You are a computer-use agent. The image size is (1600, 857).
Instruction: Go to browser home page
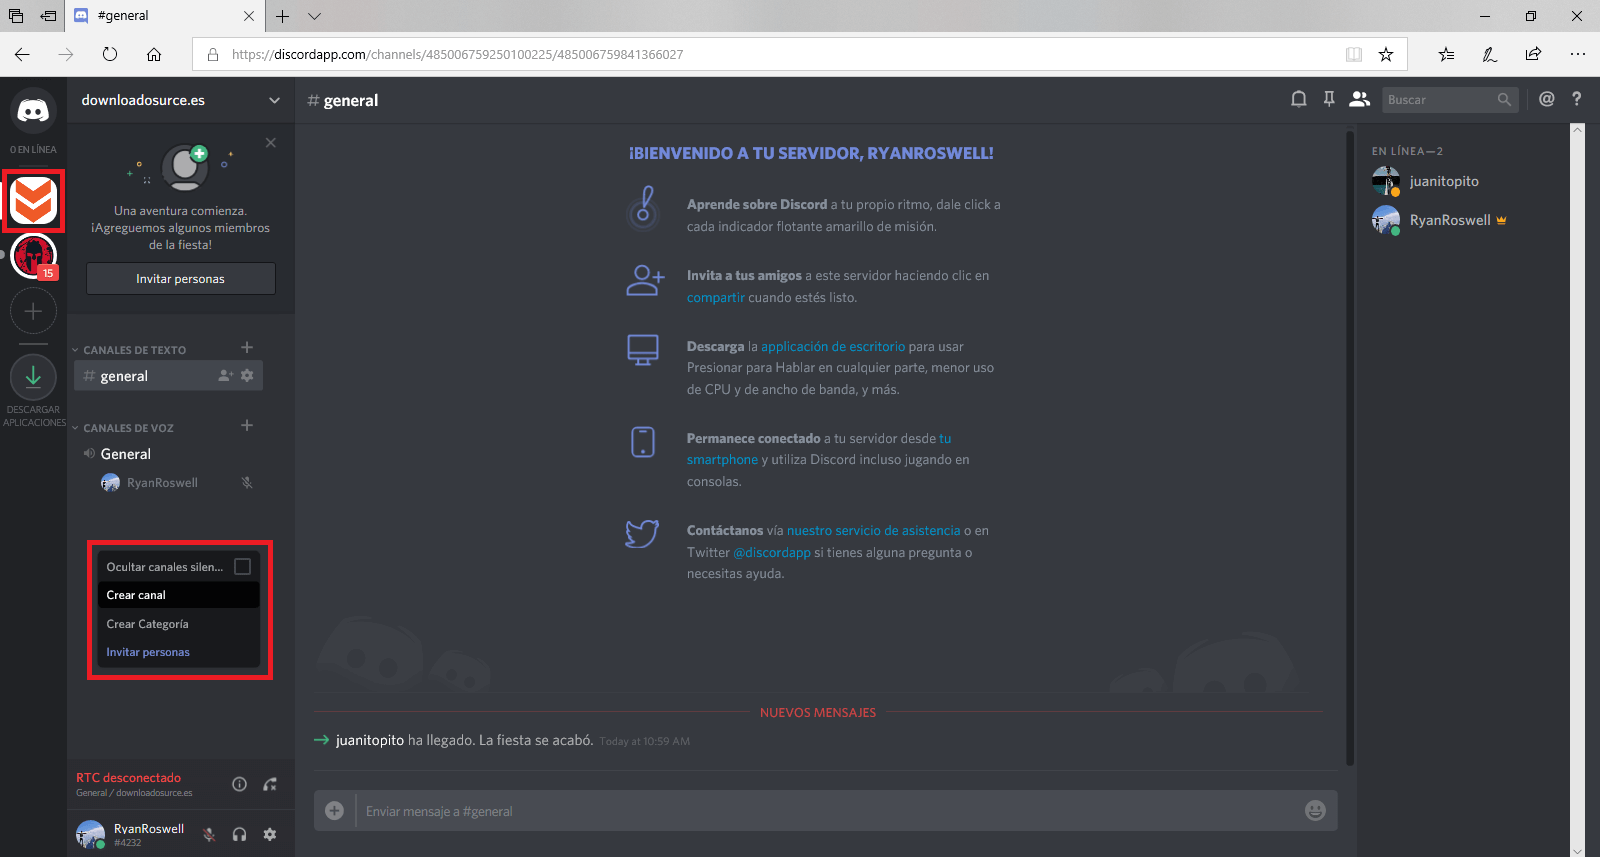[x=154, y=54]
